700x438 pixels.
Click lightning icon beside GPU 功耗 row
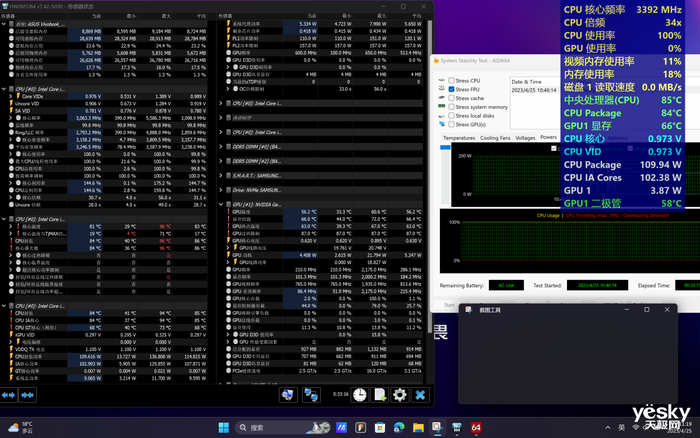(228, 255)
